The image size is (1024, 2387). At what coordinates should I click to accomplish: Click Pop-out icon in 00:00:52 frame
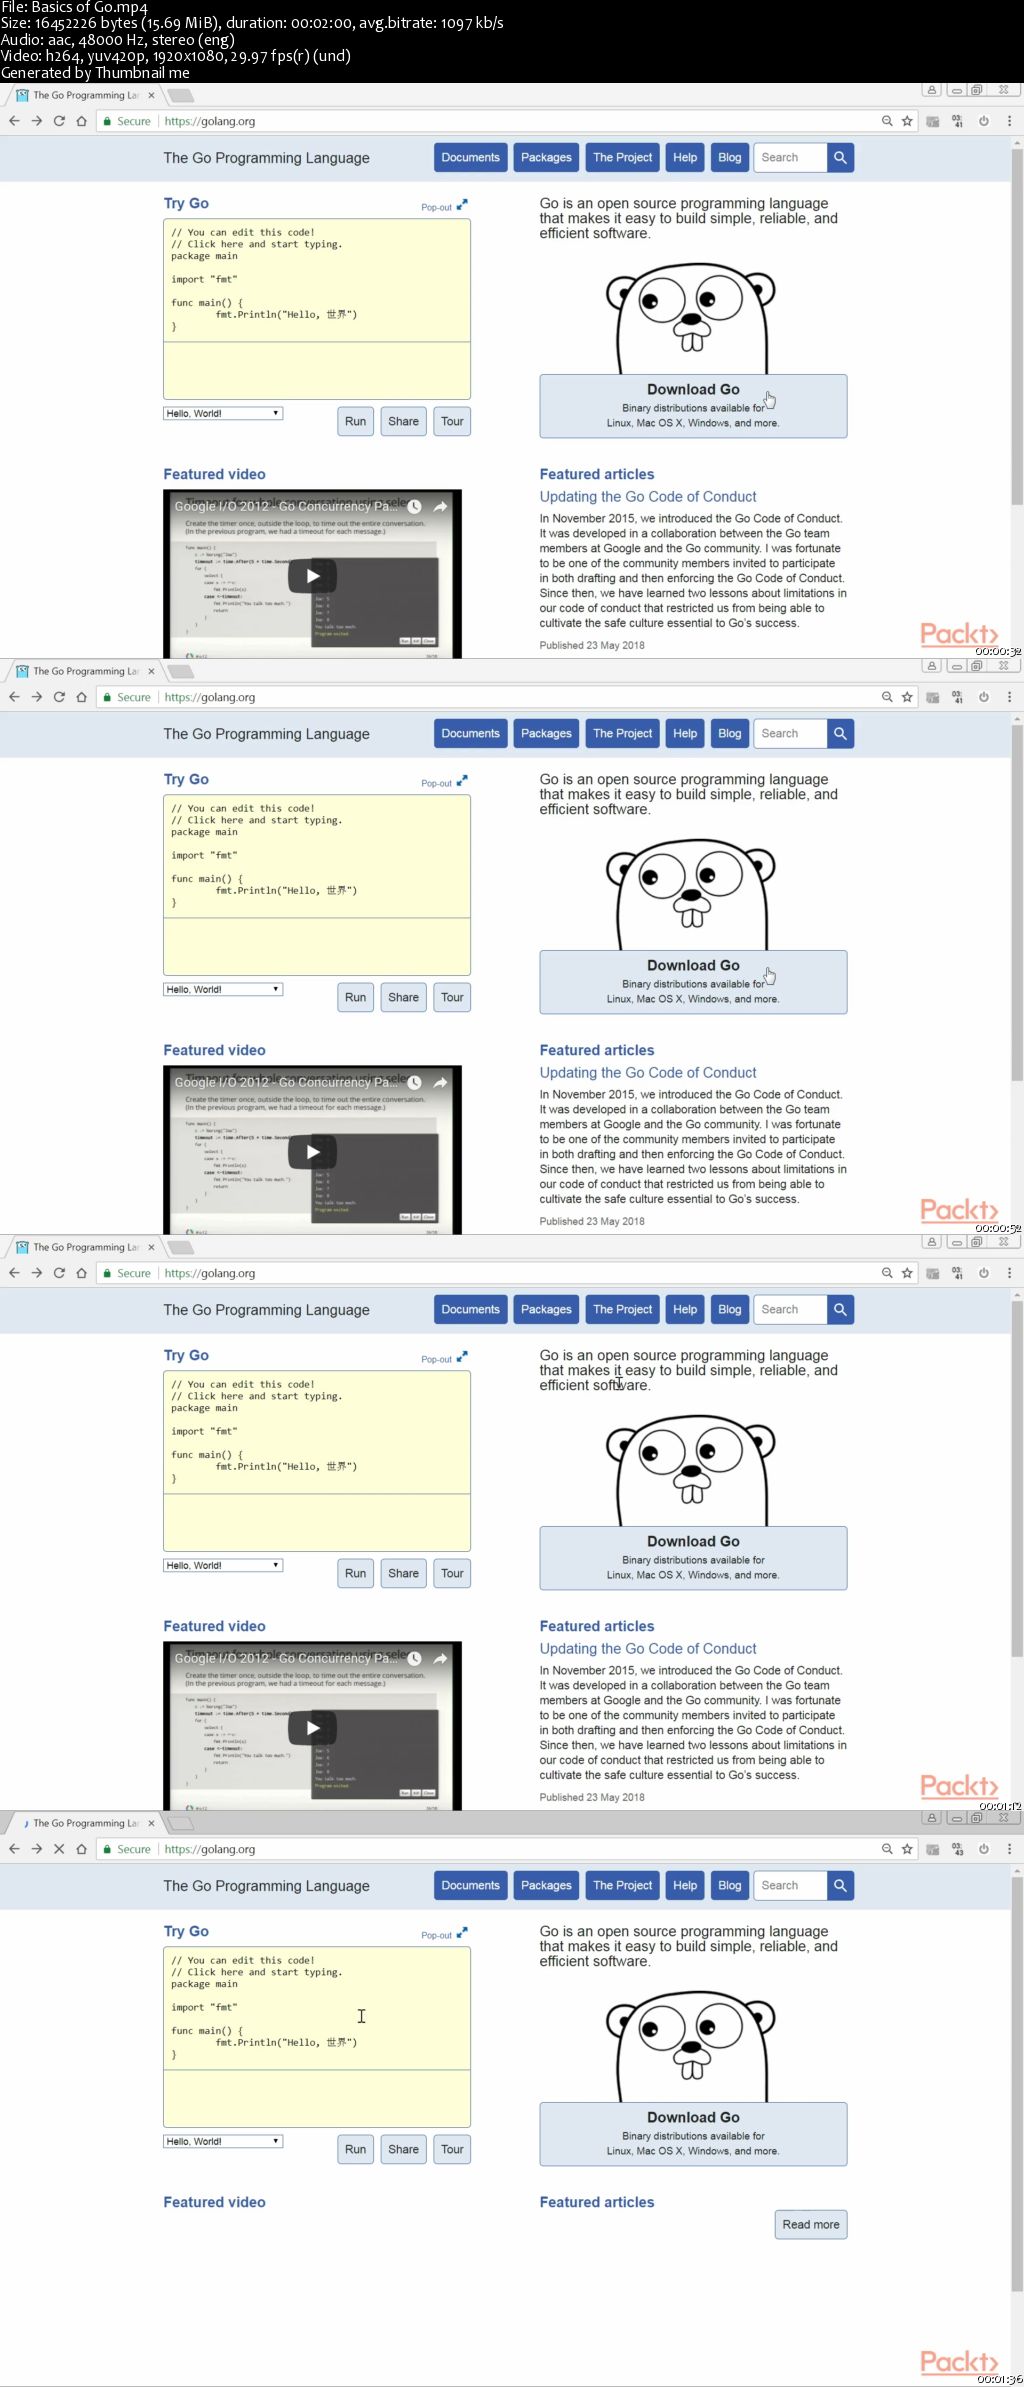click(x=462, y=782)
